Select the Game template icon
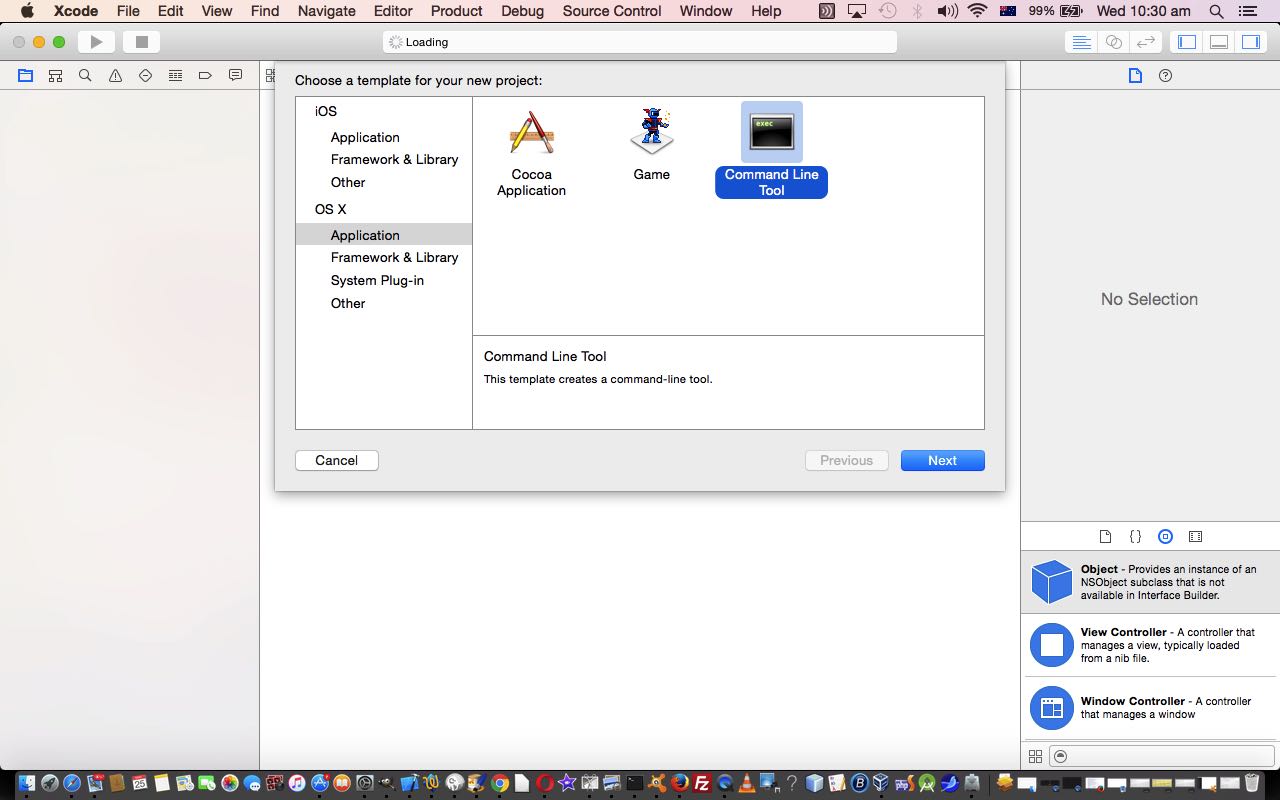Viewport: 1280px width, 800px height. (x=651, y=132)
